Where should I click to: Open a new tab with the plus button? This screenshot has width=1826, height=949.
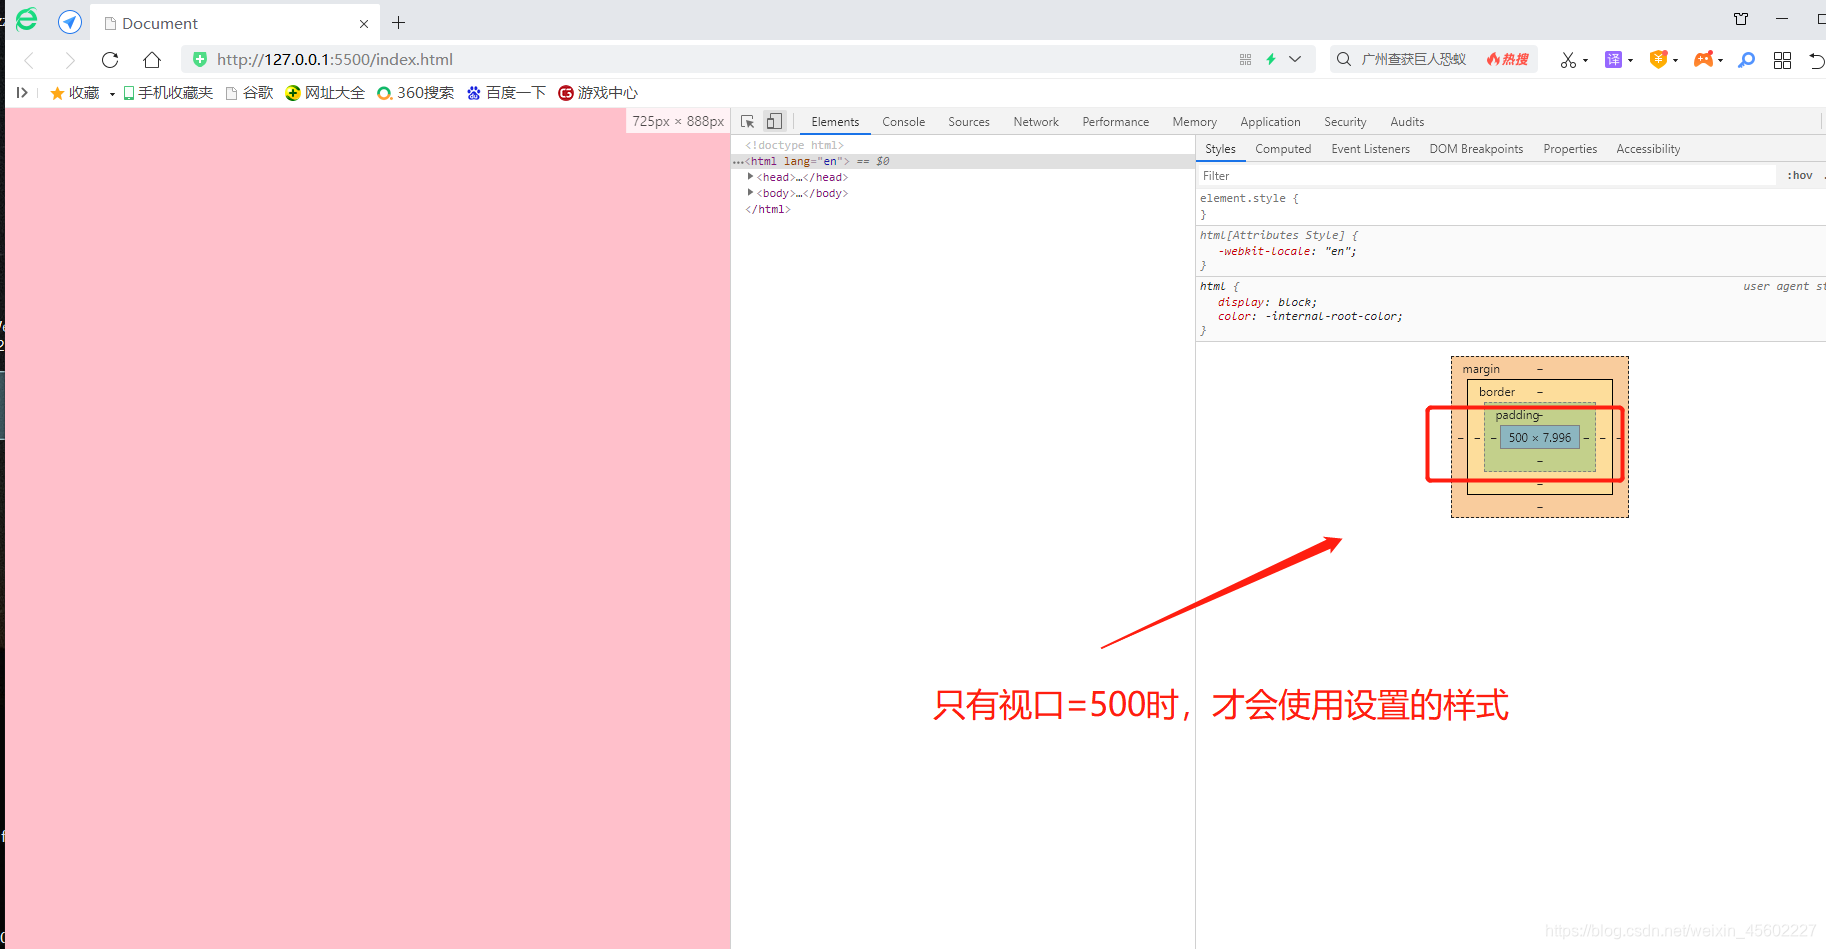point(399,23)
